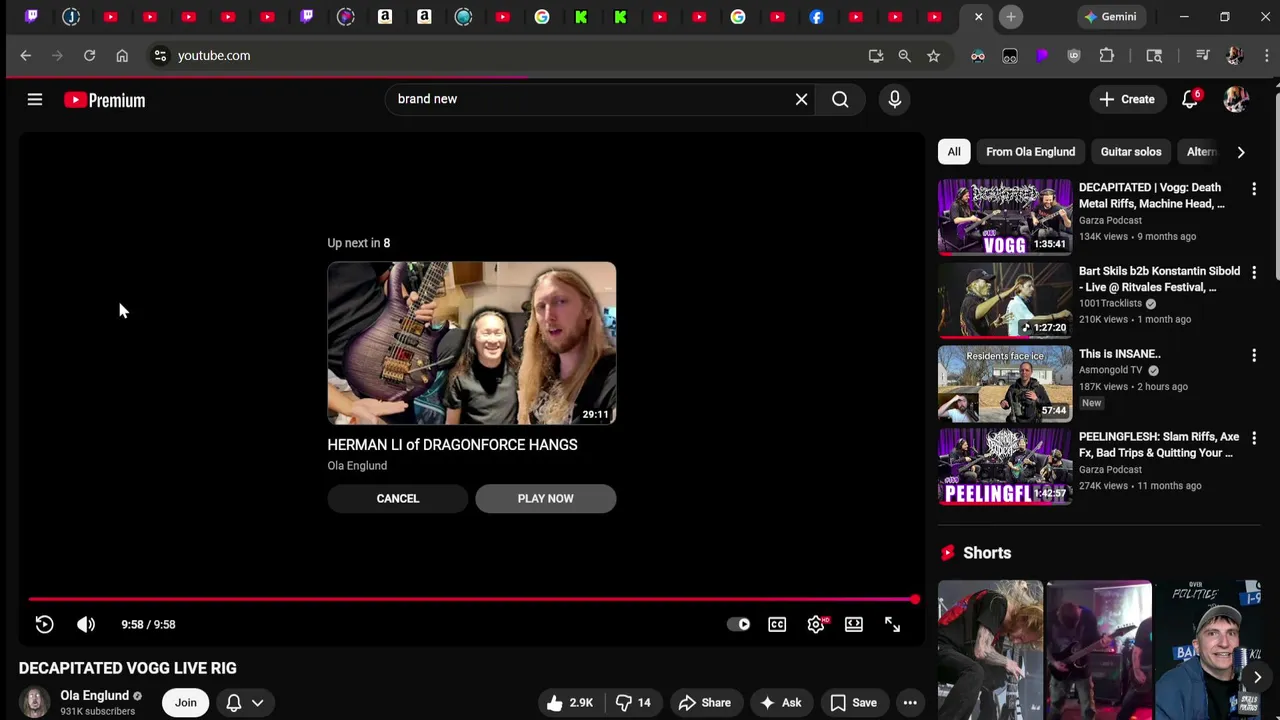Open Garza Podcast channel under DECAPITATED video
Screen dimensions: 1280x720
click(1110, 220)
